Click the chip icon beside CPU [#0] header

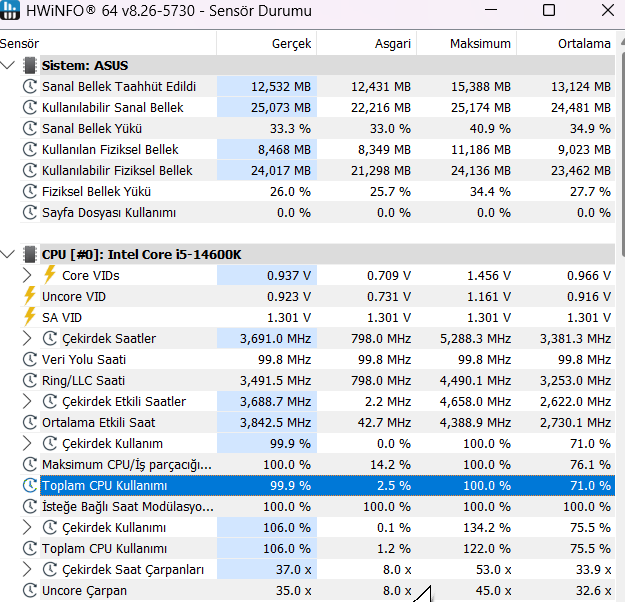point(30,254)
